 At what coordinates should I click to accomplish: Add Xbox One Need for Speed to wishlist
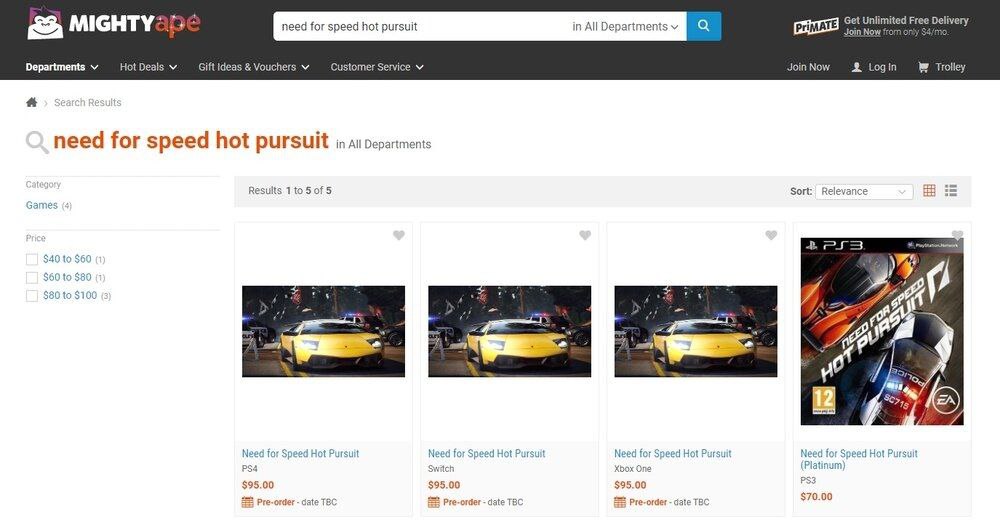pyautogui.click(x=771, y=235)
